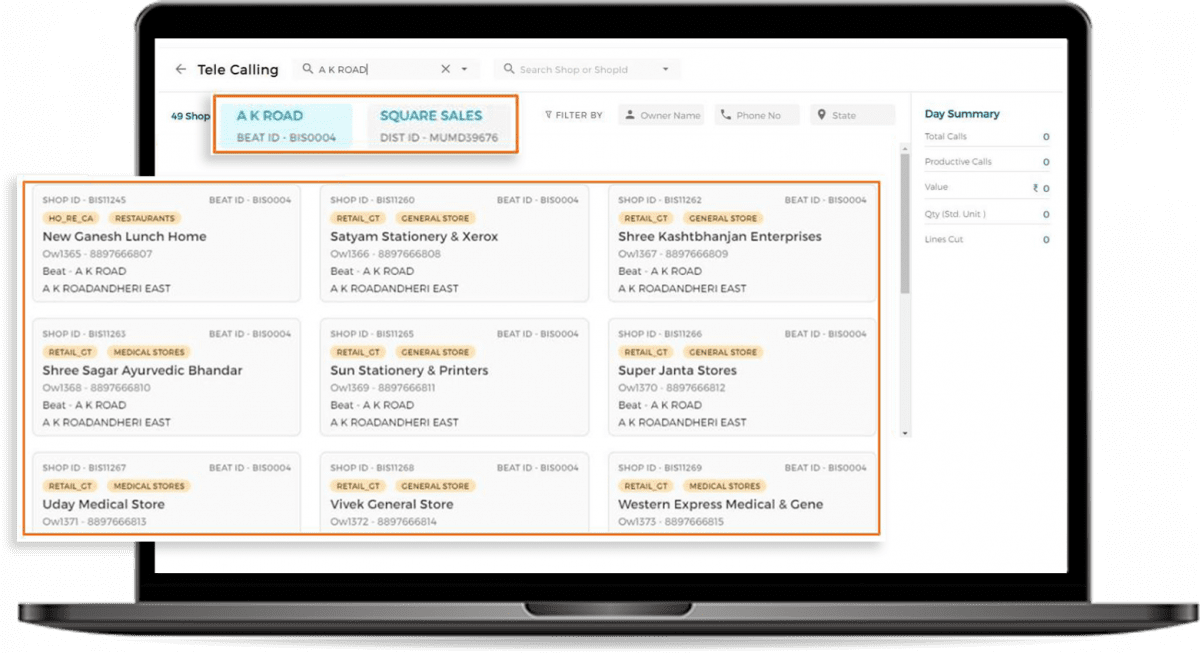This screenshot has height=653, width=1200.
Task: Click the magnifier in Search Shop or ShopId
Action: (x=511, y=69)
